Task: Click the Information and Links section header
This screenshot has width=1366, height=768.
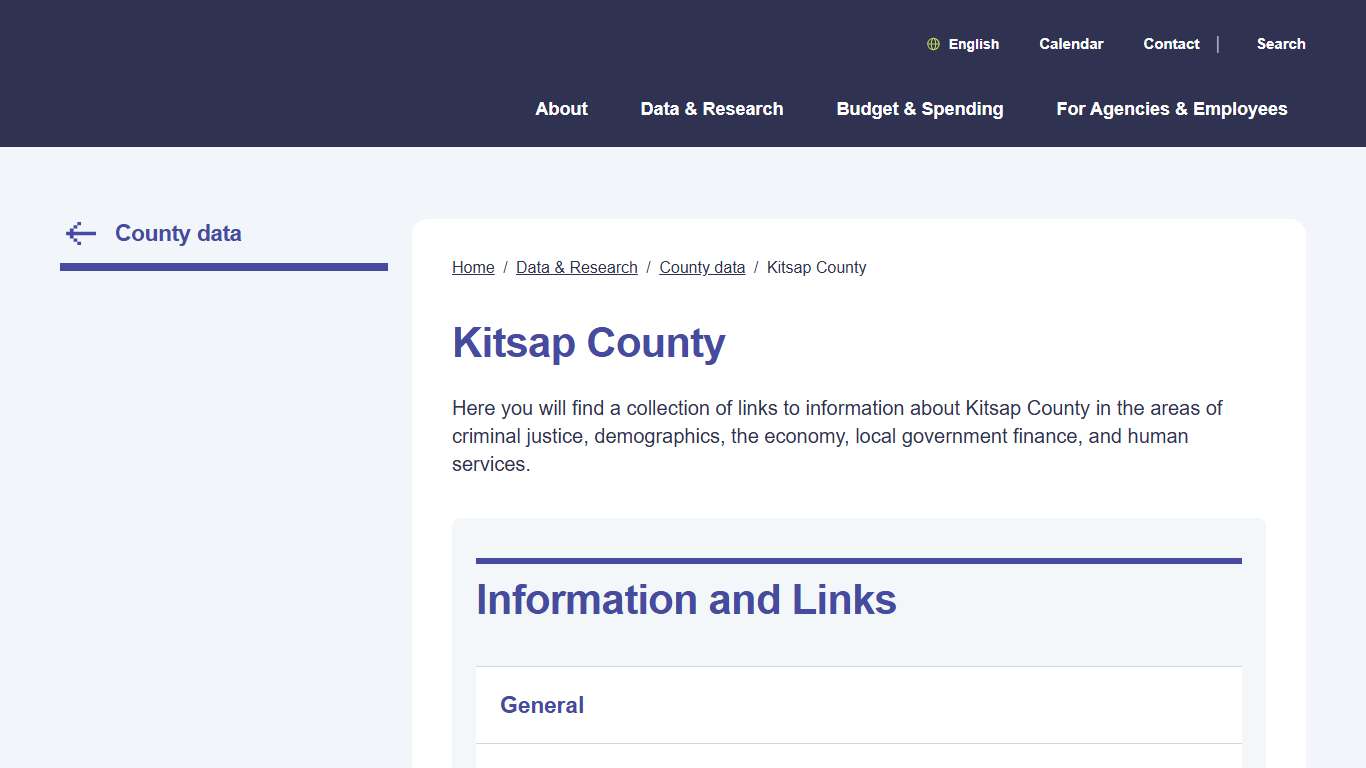Action: click(x=686, y=600)
